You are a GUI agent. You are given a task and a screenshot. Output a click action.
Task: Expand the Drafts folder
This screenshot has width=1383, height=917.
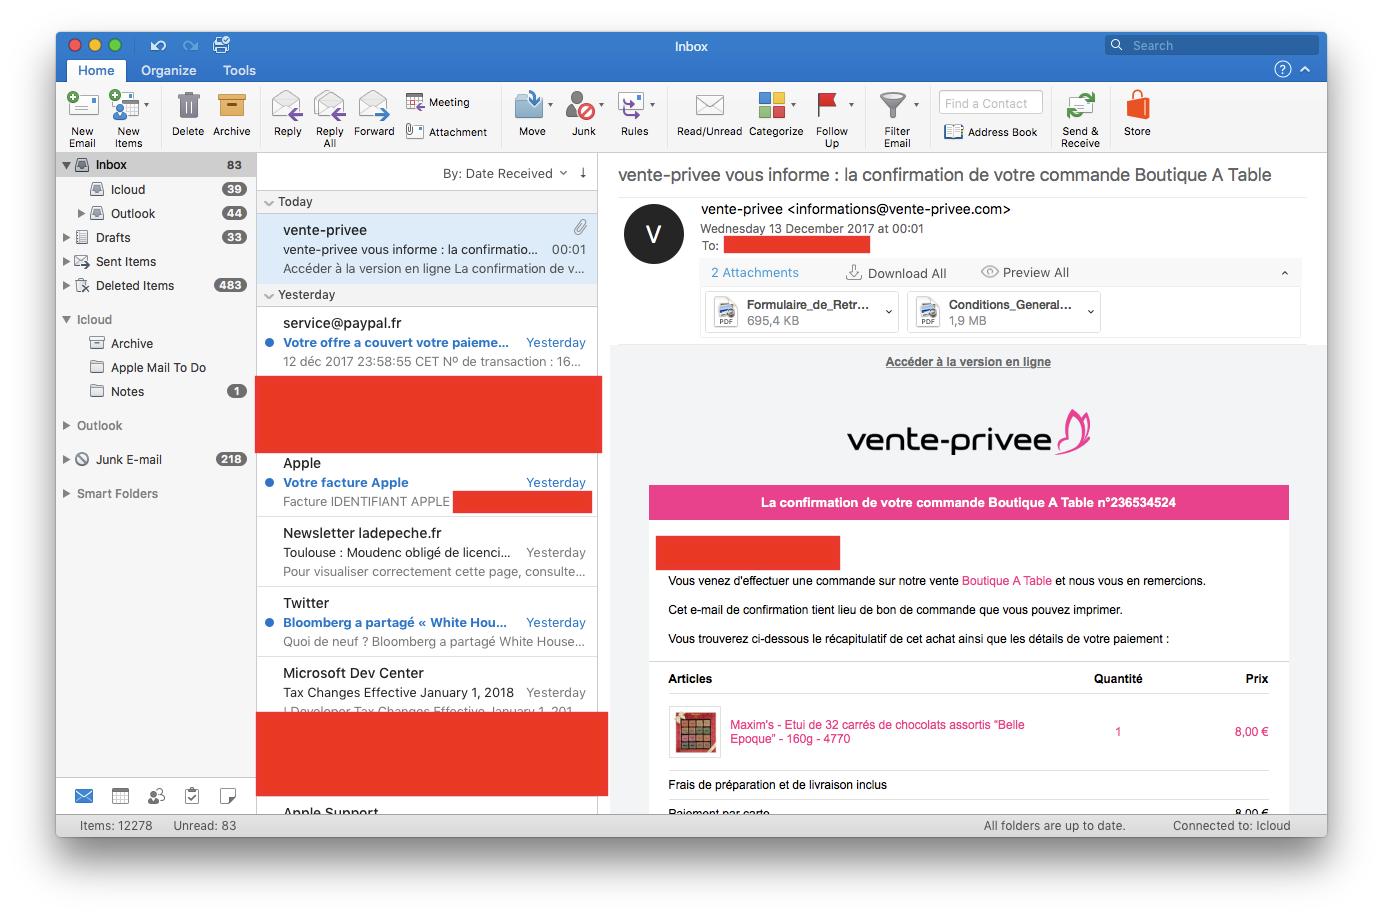pyautogui.click(x=67, y=238)
